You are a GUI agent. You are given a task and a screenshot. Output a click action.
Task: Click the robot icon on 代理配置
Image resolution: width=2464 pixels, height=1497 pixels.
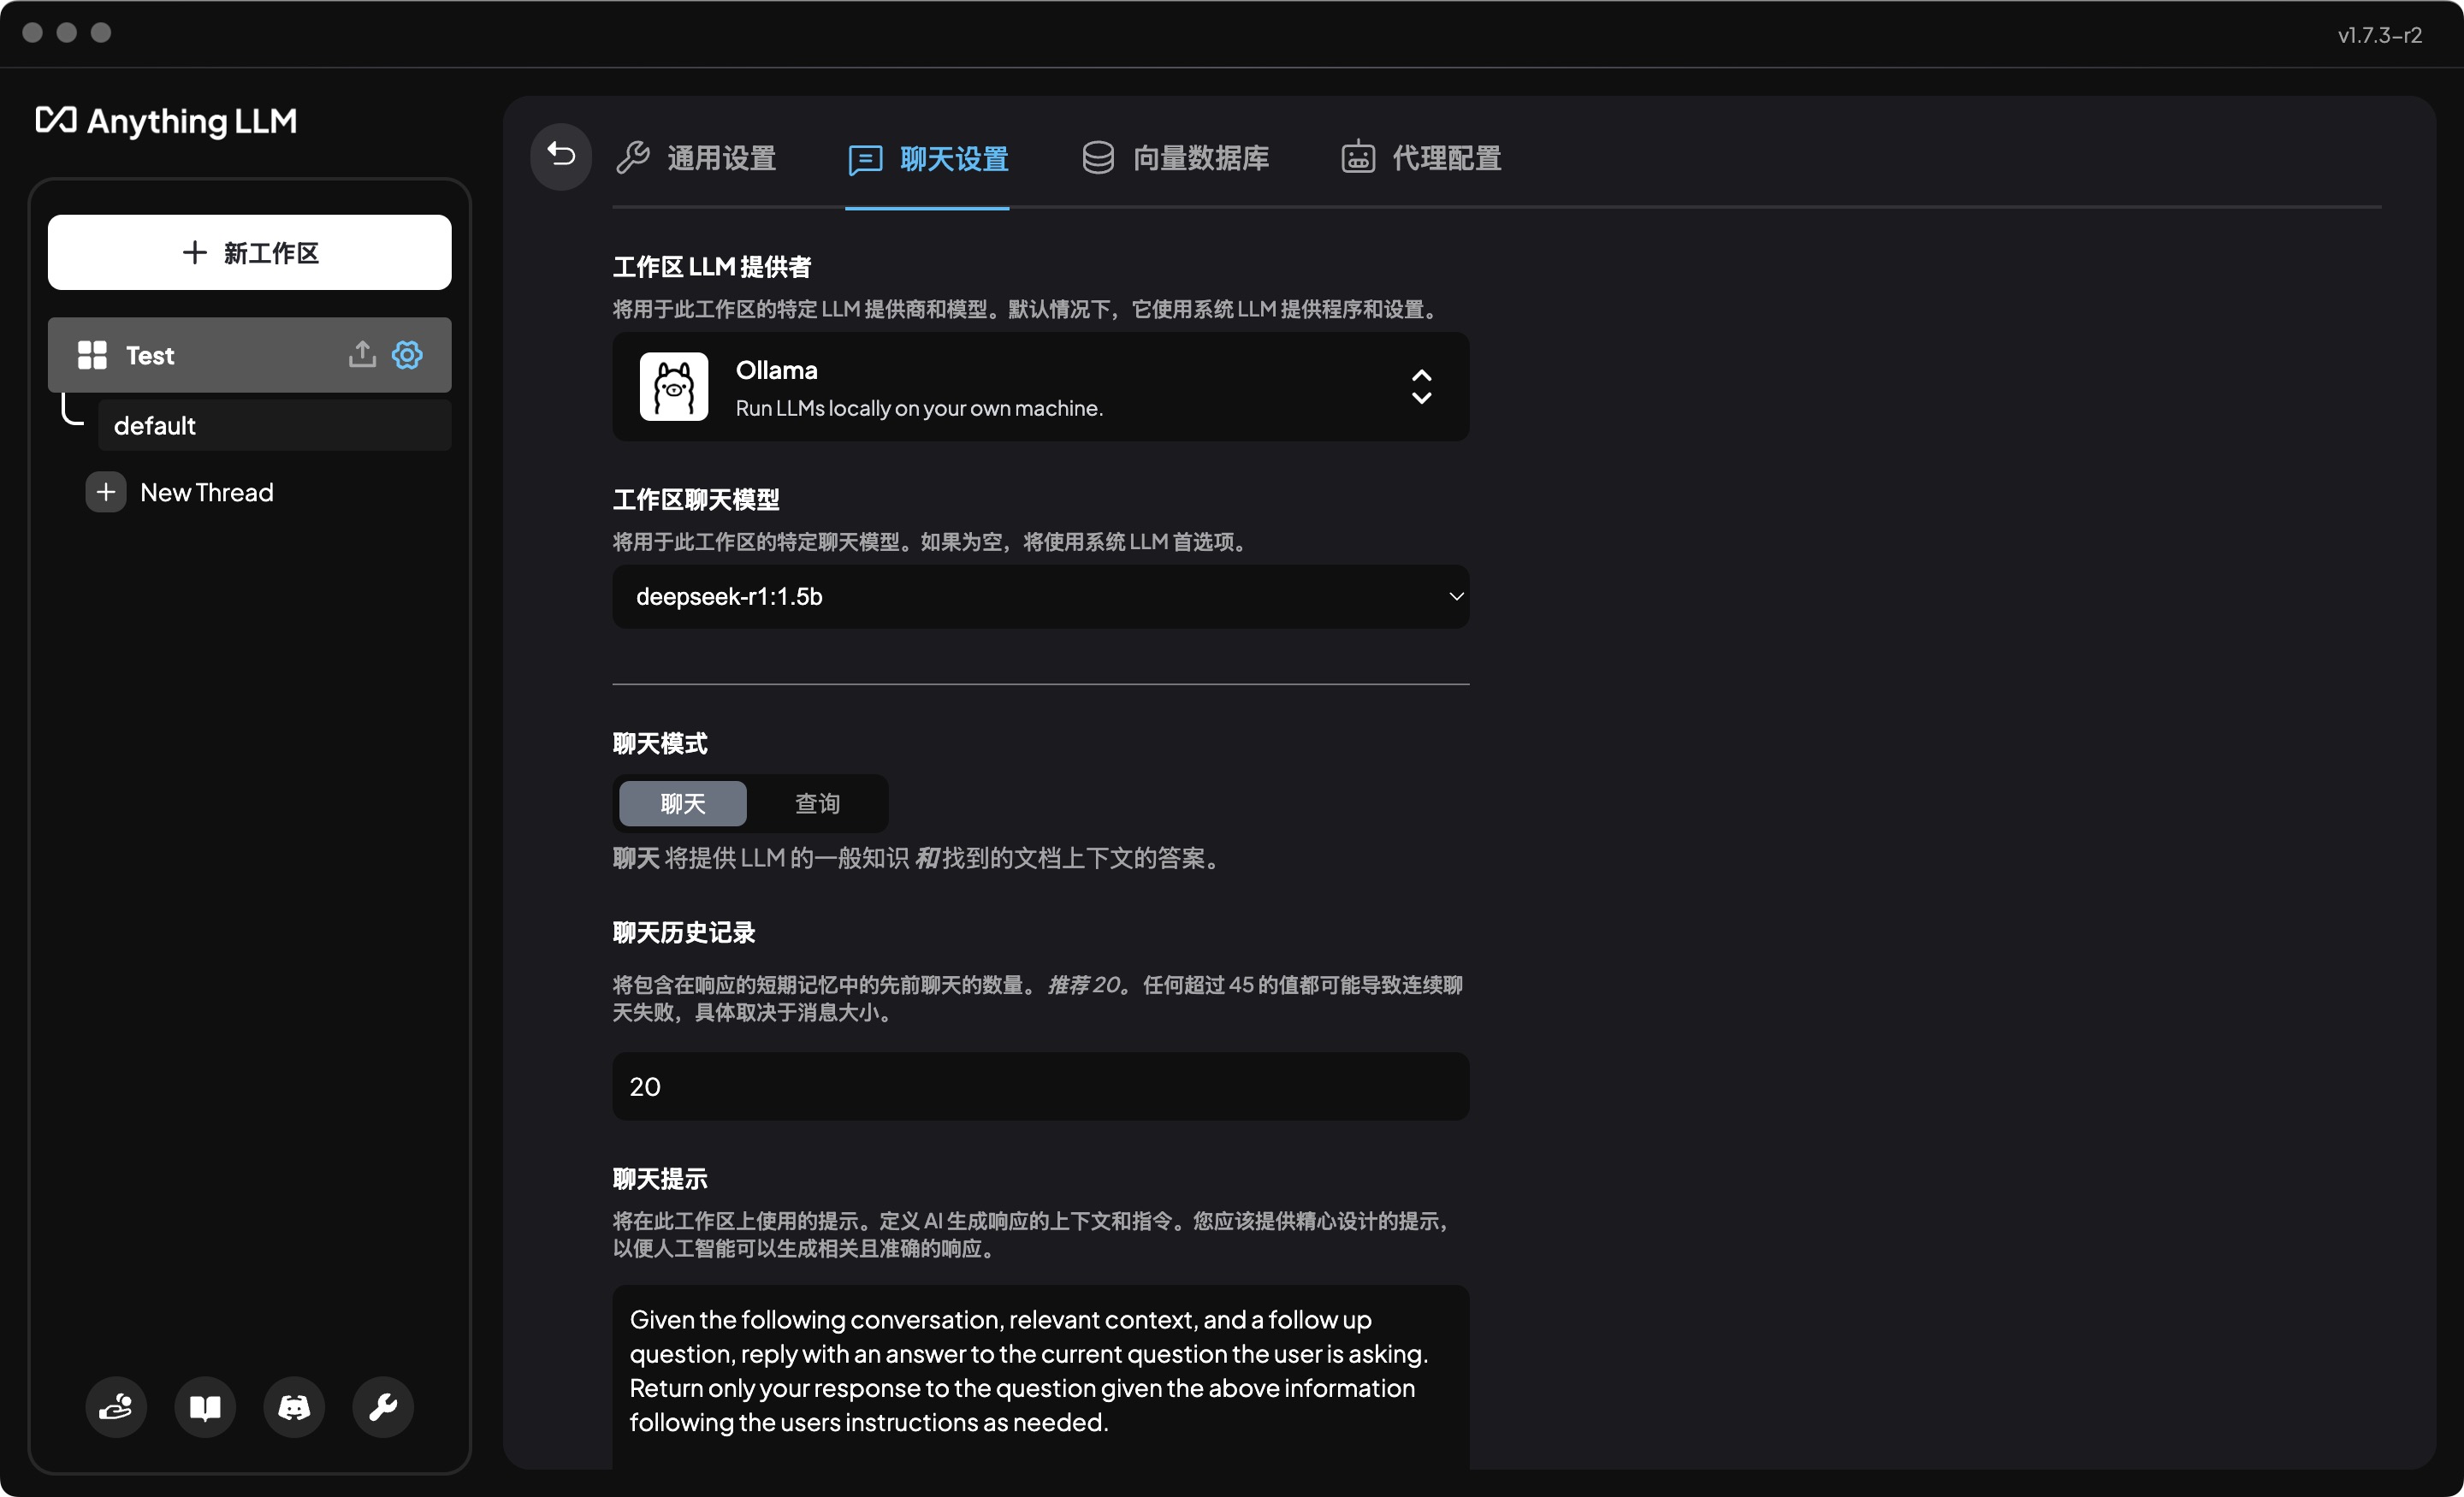point(1358,158)
